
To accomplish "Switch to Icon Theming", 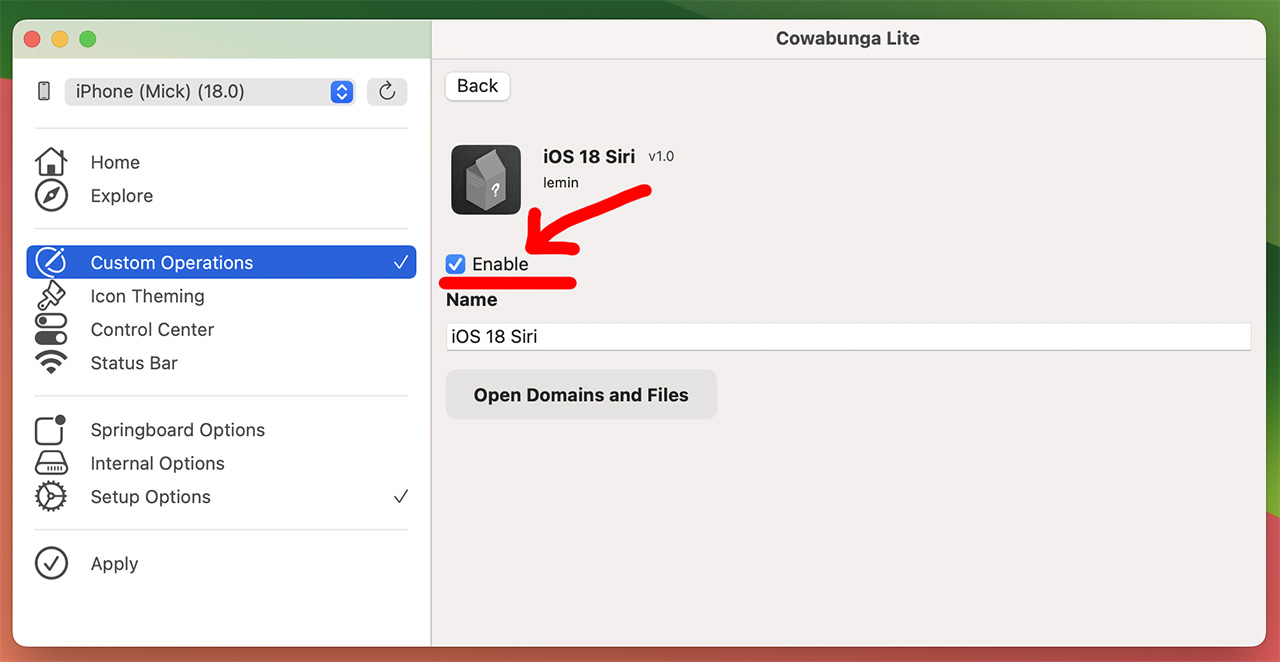I will point(147,296).
